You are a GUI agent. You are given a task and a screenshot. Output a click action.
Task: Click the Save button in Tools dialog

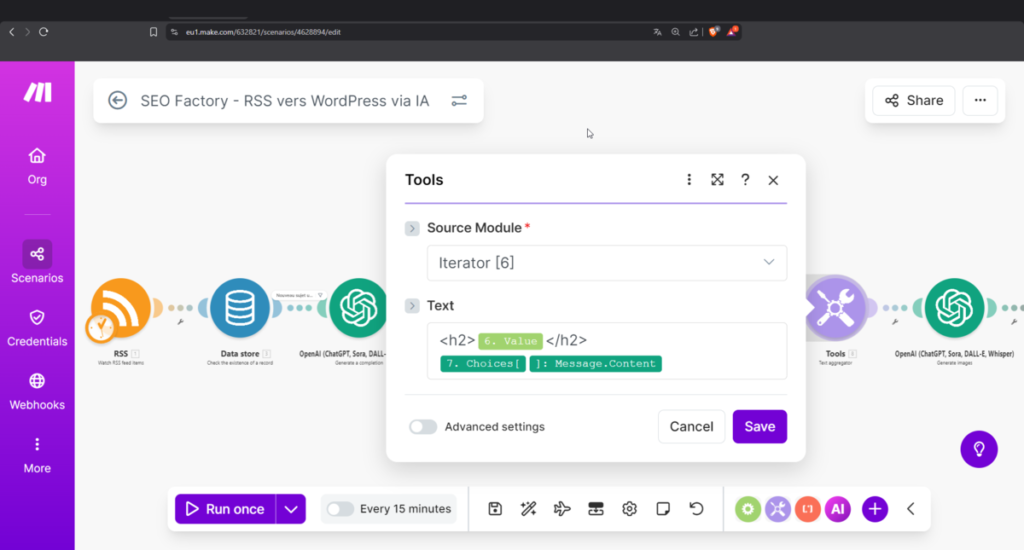(759, 427)
